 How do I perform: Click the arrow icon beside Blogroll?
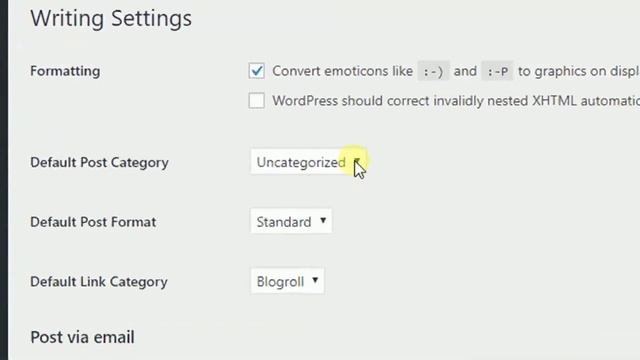pyautogui.click(x=315, y=280)
